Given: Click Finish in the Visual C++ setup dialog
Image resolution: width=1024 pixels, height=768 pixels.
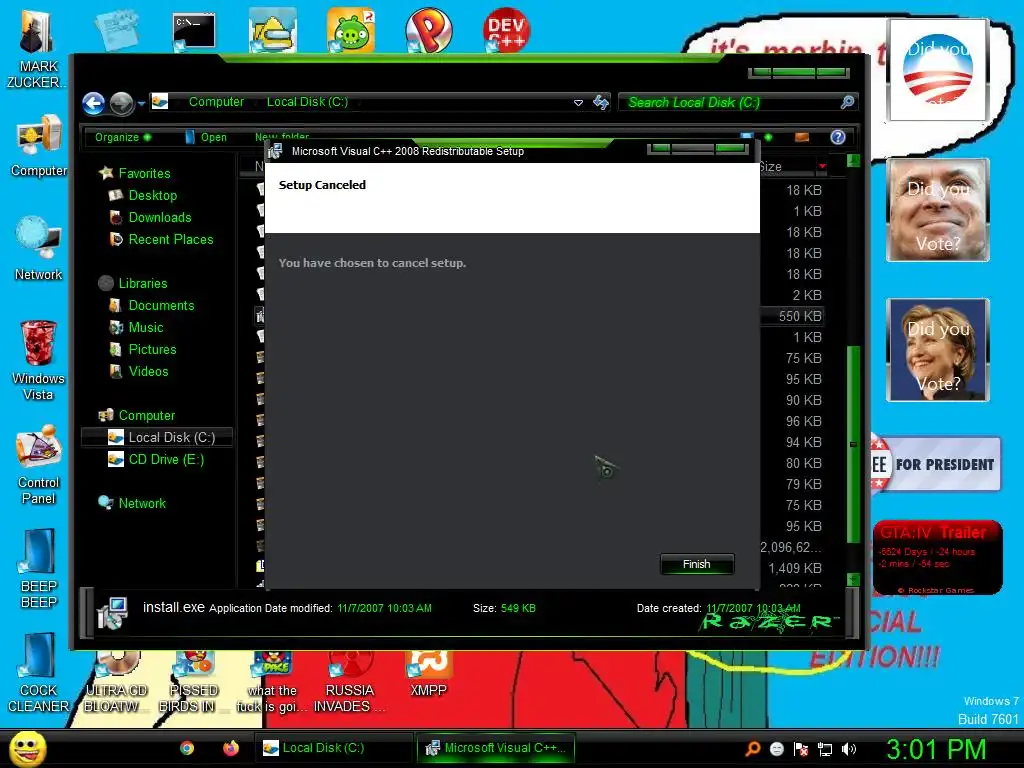Looking at the screenshot, I should [x=697, y=564].
